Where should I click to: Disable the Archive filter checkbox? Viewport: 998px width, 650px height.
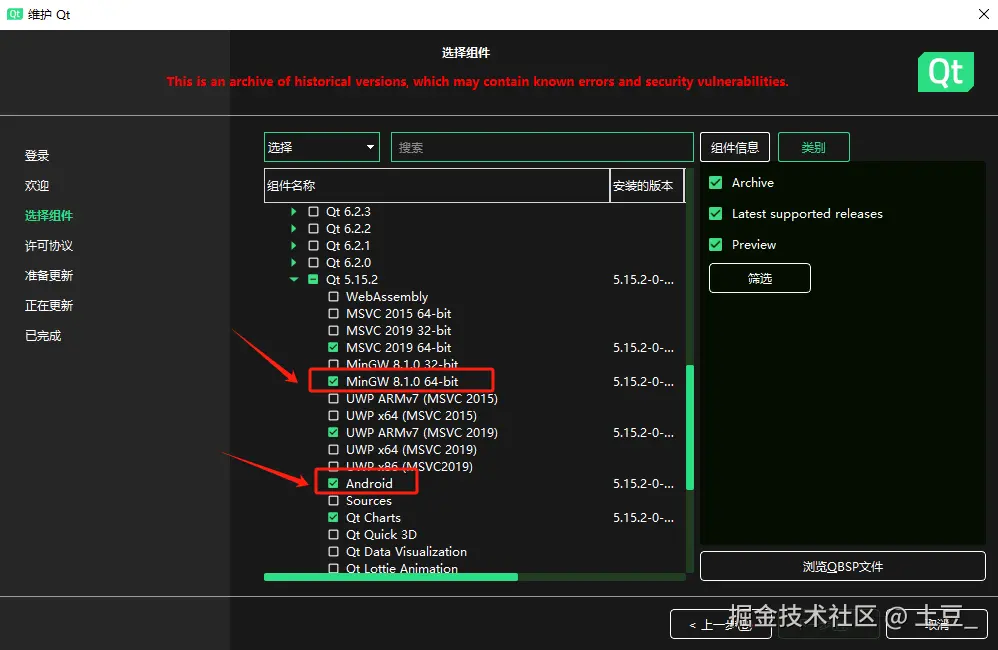click(x=715, y=183)
